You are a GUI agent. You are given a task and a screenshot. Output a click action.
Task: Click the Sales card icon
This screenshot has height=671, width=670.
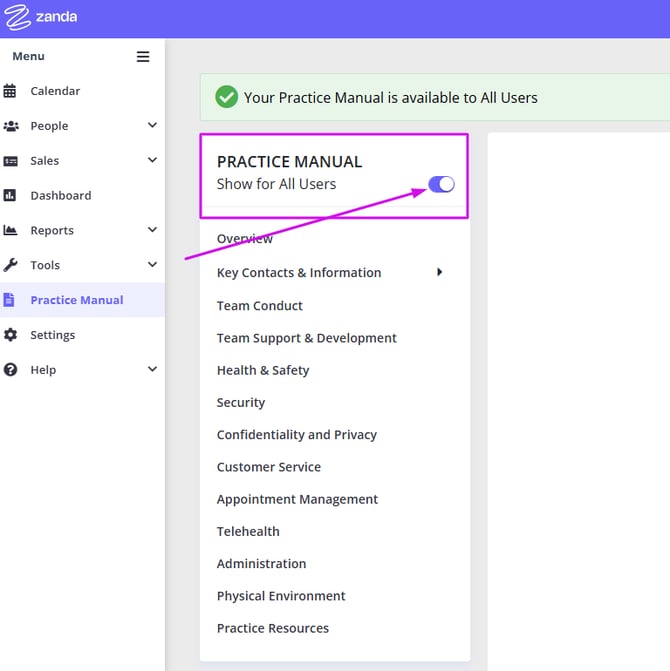click(11, 161)
